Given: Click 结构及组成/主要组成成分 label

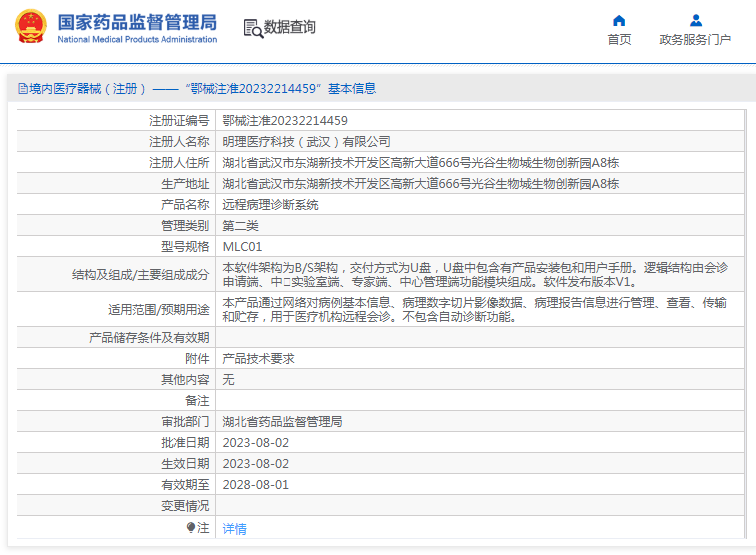Looking at the screenshot, I should (140, 275).
